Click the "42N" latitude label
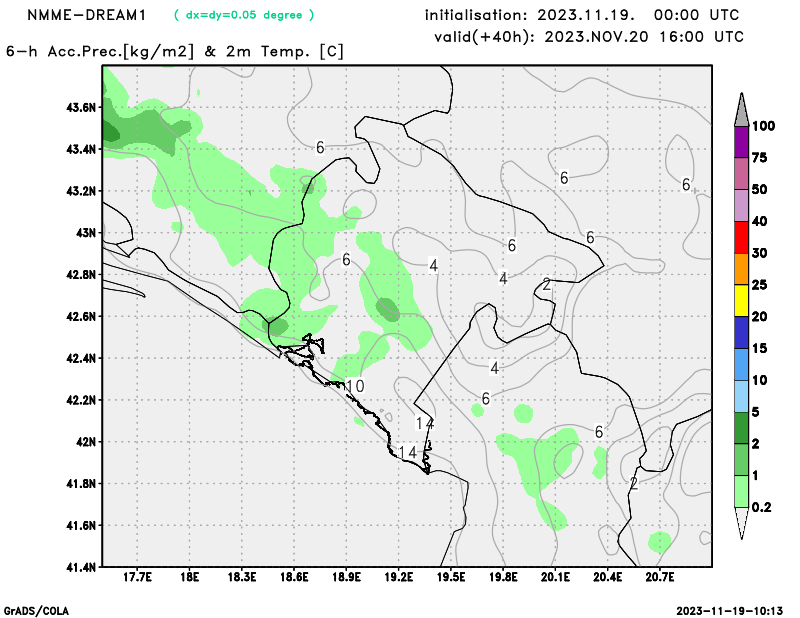The width and height of the screenshot is (800, 618). tap(86, 442)
